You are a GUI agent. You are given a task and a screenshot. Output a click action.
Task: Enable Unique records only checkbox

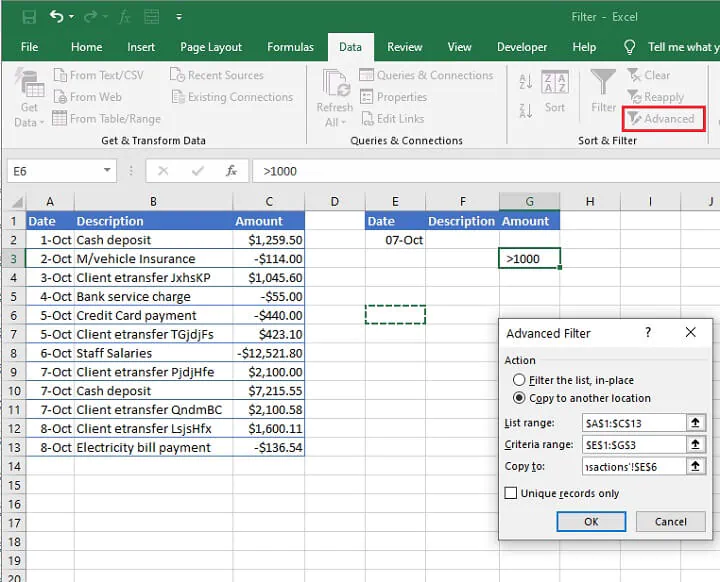click(x=510, y=493)
